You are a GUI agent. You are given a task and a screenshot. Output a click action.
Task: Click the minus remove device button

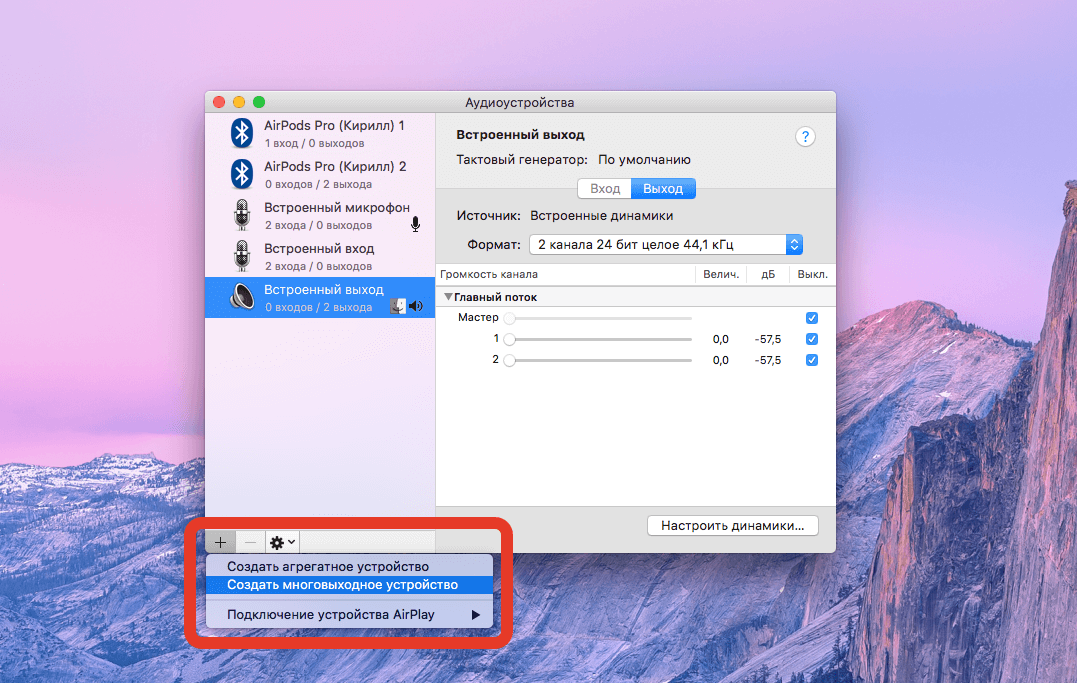pyautogui.click(x=251, y=542)
